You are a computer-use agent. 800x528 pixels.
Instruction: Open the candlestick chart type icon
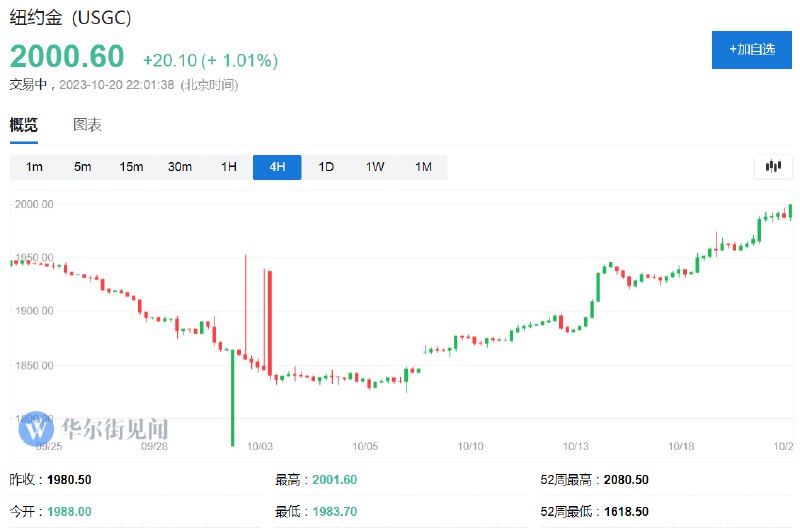(773, 166)
